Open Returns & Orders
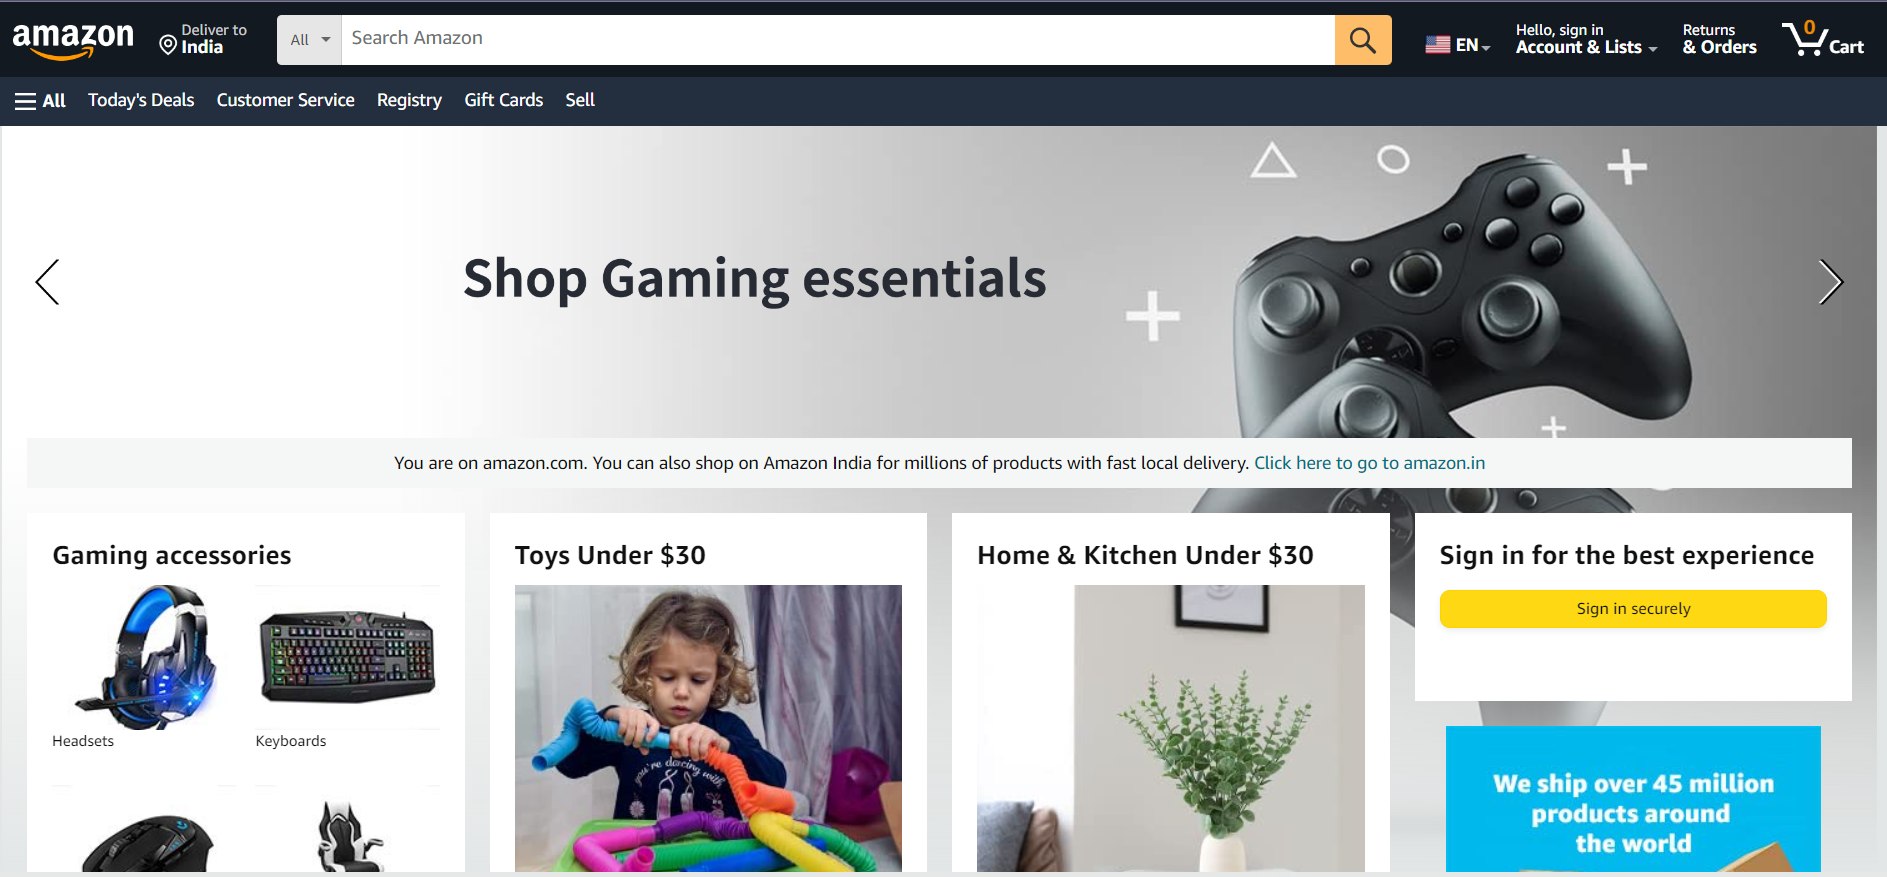The width and height of the screenshot is (1887, 877). (x=1719, y=39)
